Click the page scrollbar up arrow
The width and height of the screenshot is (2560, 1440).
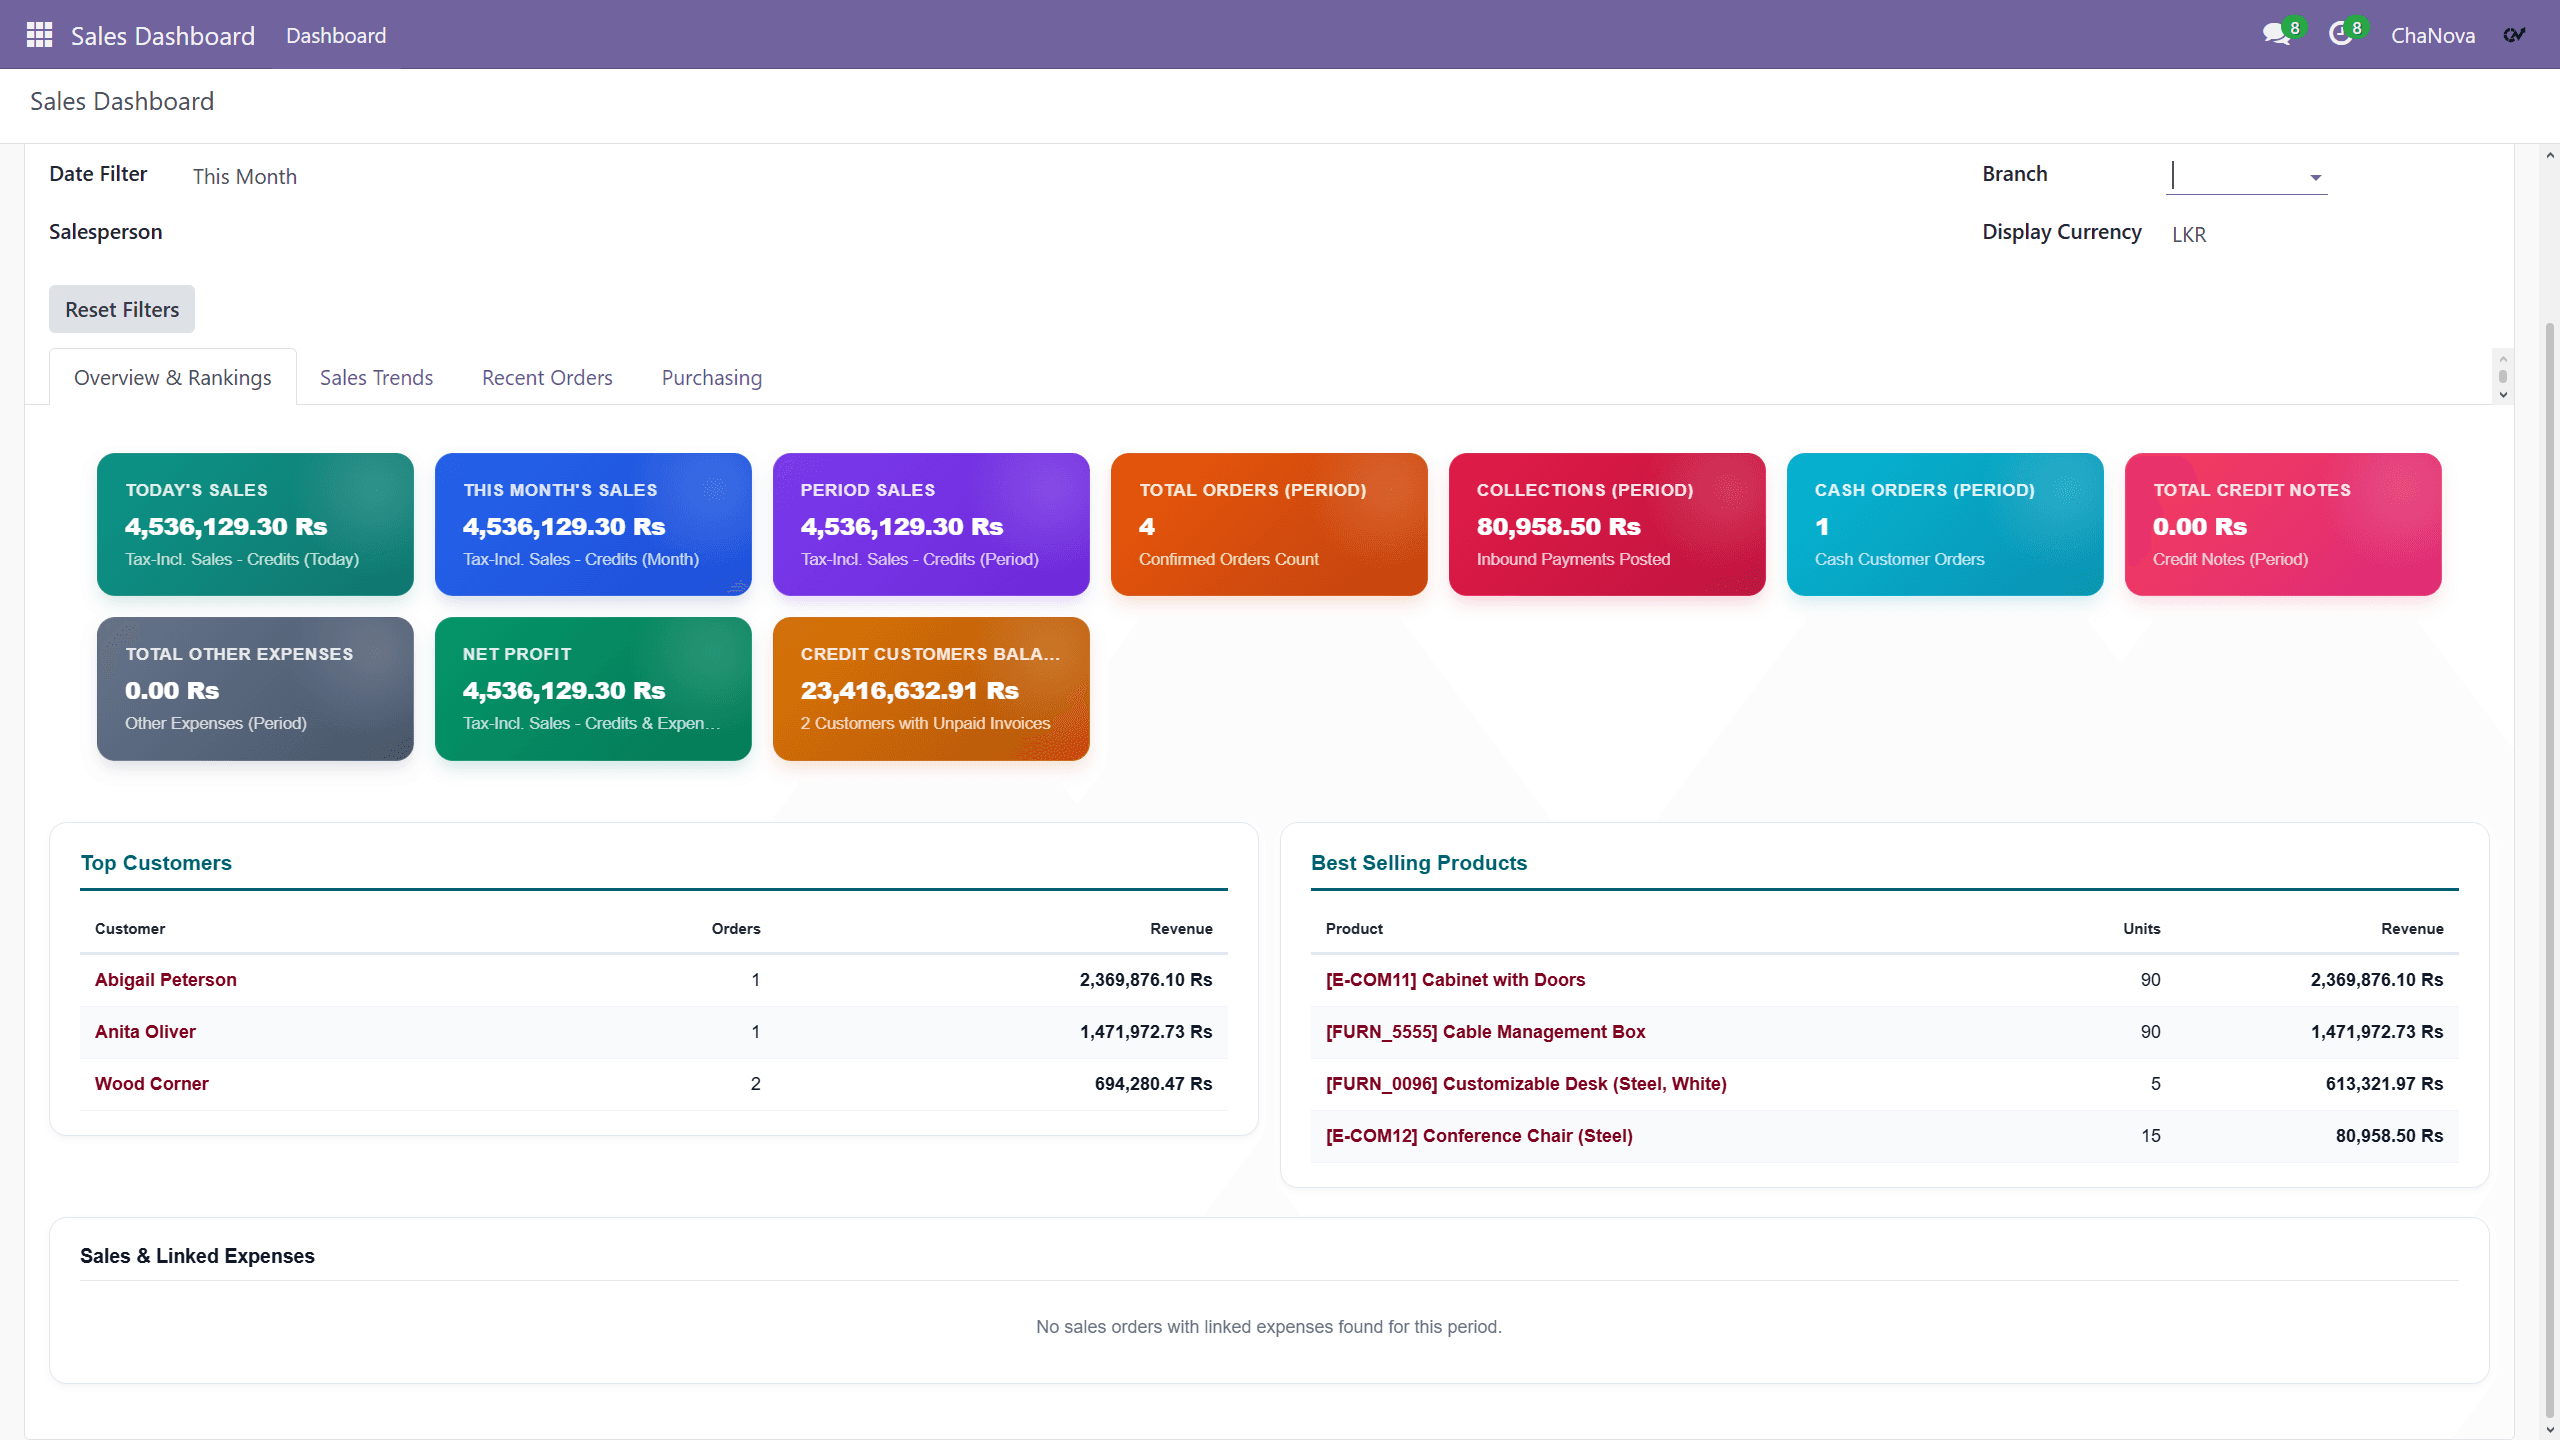click(2550, 155)
